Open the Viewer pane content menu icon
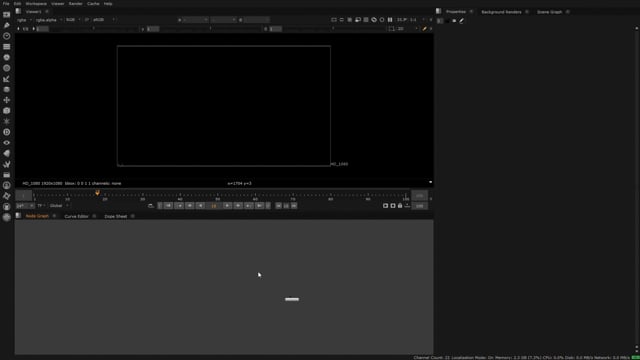Screen dimensions: 640x360 pos(18,11)
